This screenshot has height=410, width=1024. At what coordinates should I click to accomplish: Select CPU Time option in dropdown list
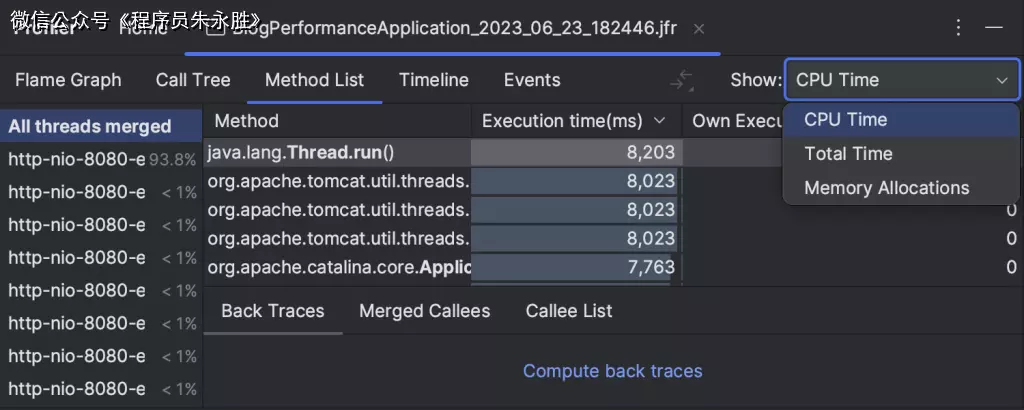pyautogui.click(x=845, y=120)
